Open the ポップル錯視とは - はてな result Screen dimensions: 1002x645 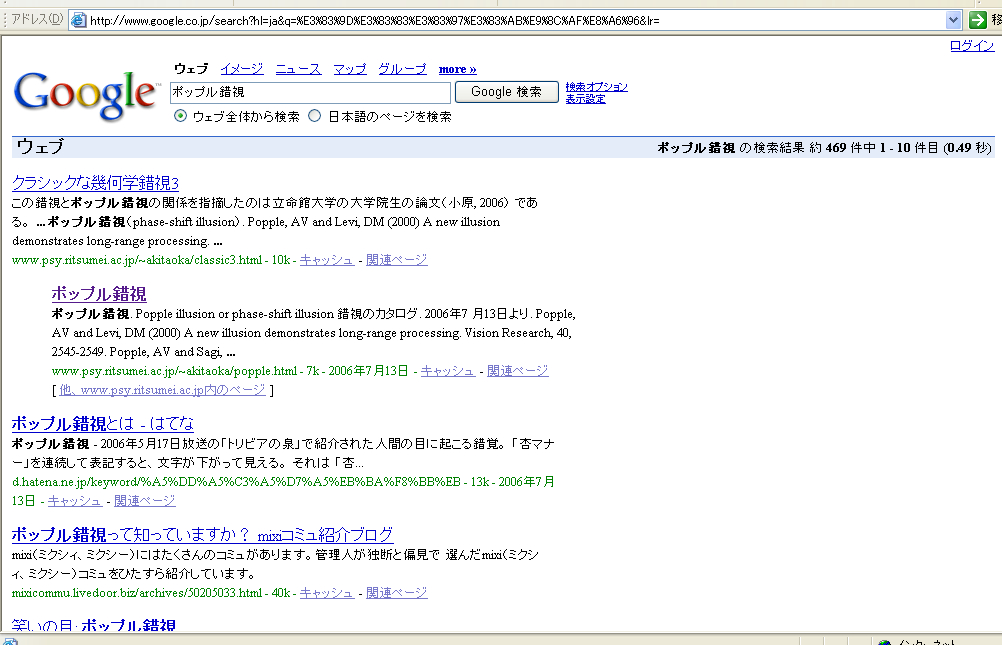[103, 423]
